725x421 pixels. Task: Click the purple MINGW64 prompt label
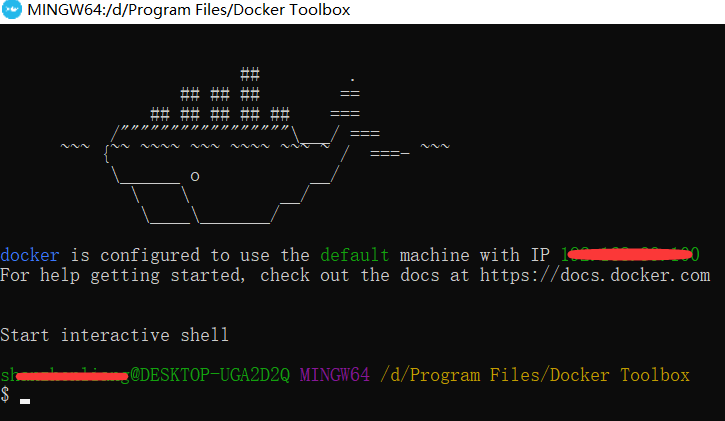pyautogui.click(x=335, y=375)
